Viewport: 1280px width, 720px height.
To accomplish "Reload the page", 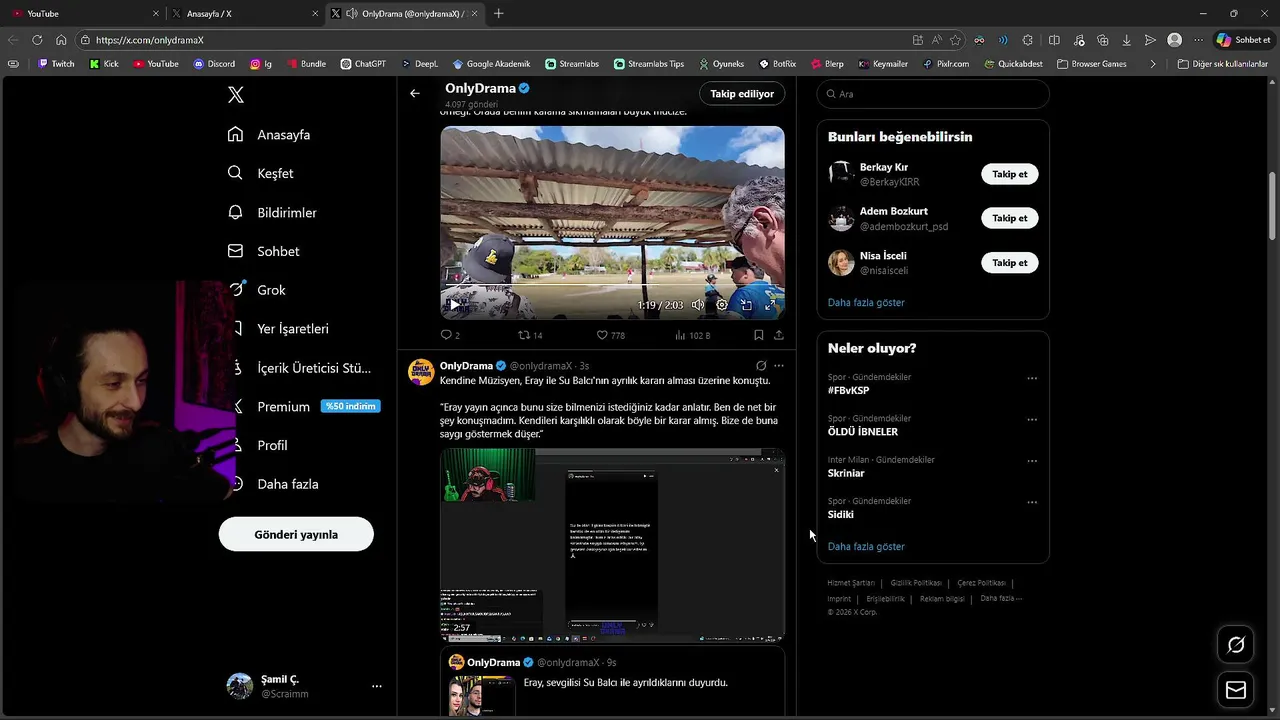I will 37,40.
